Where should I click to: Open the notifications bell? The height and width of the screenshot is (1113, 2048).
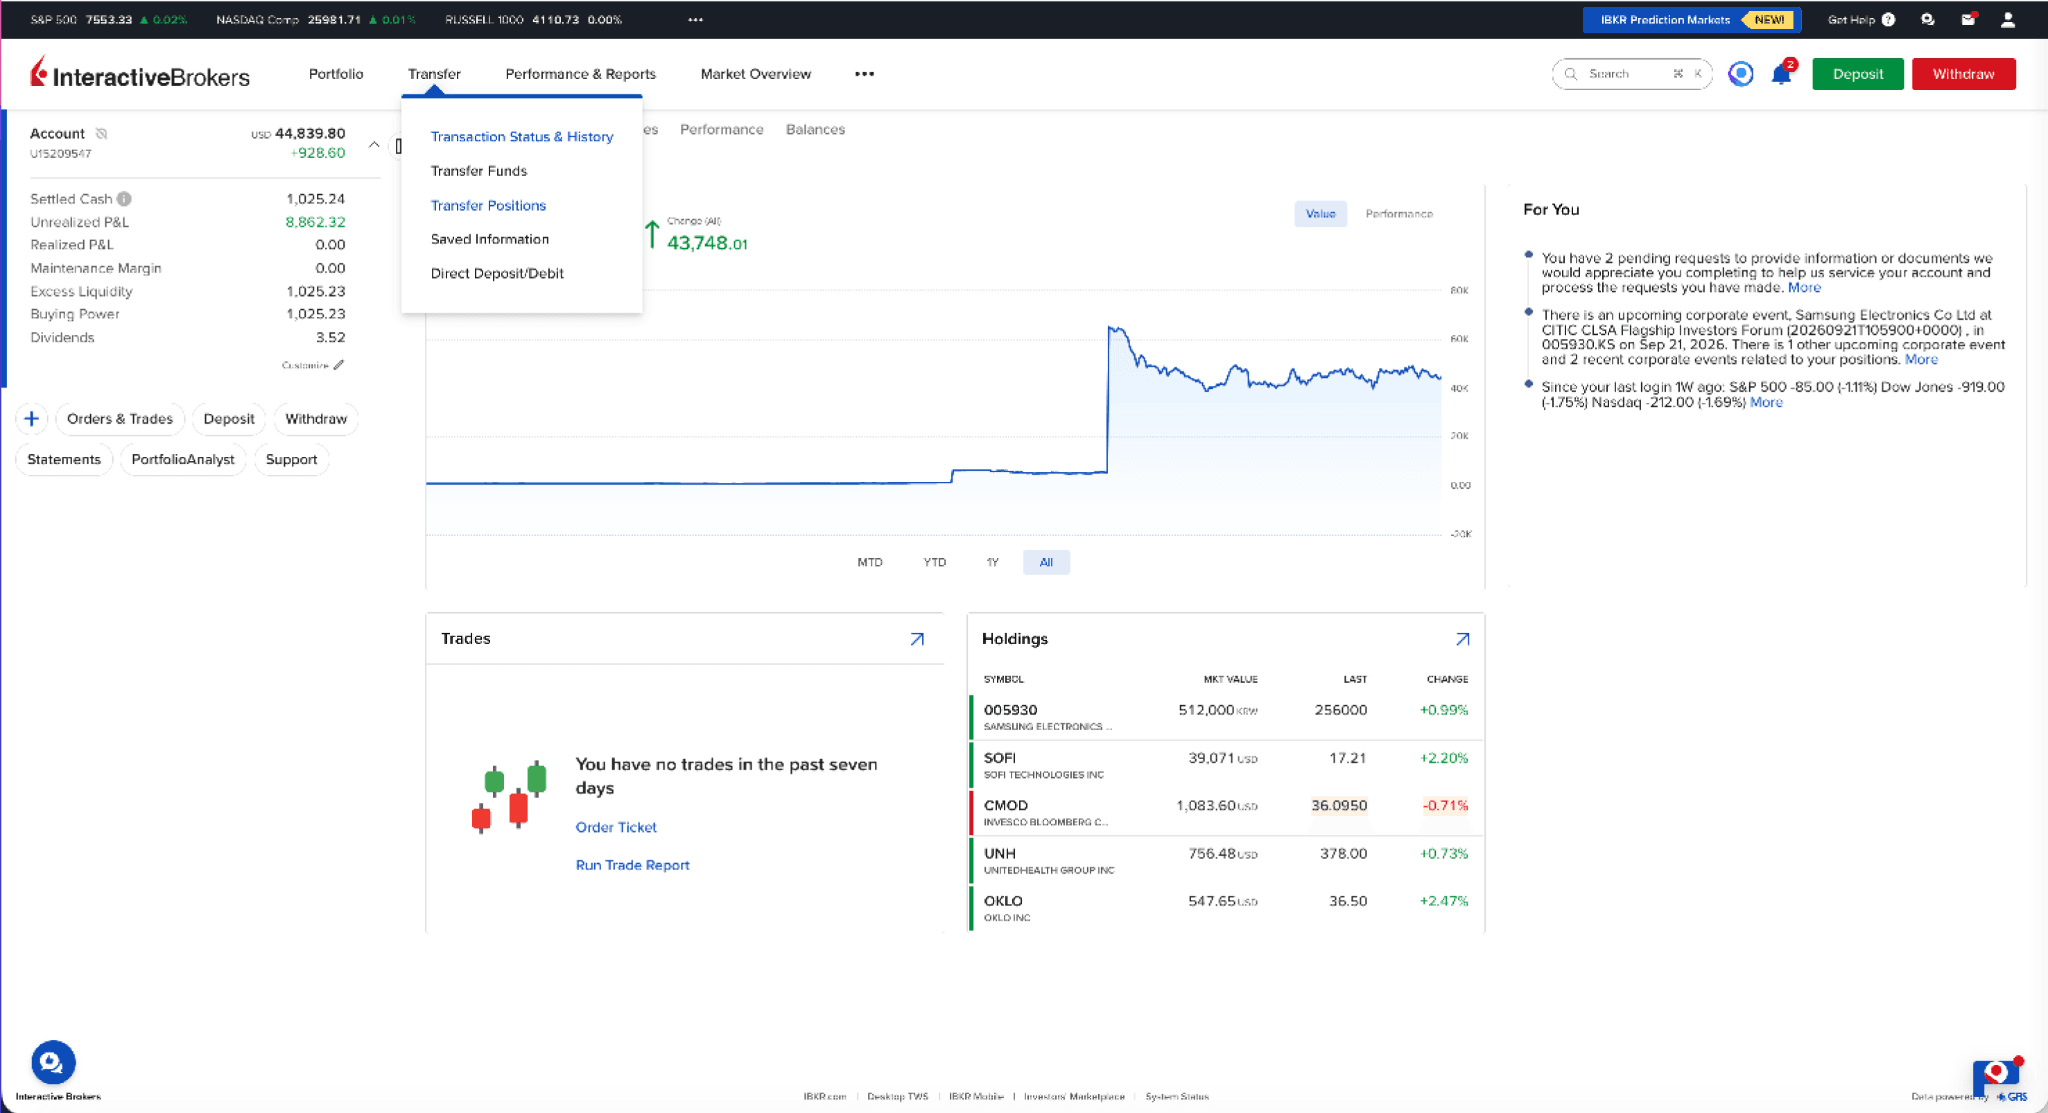[1781, 74]
